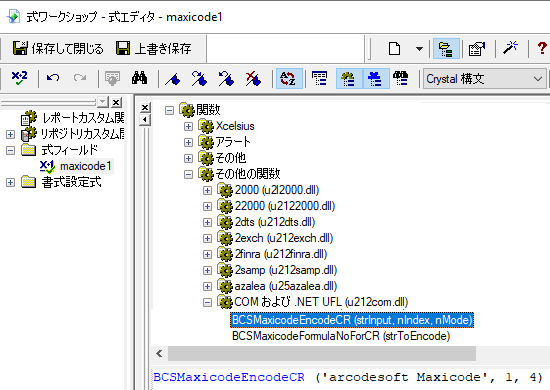Select the maxicode1 formula field

pyautogui.click(x=86, y=166)
